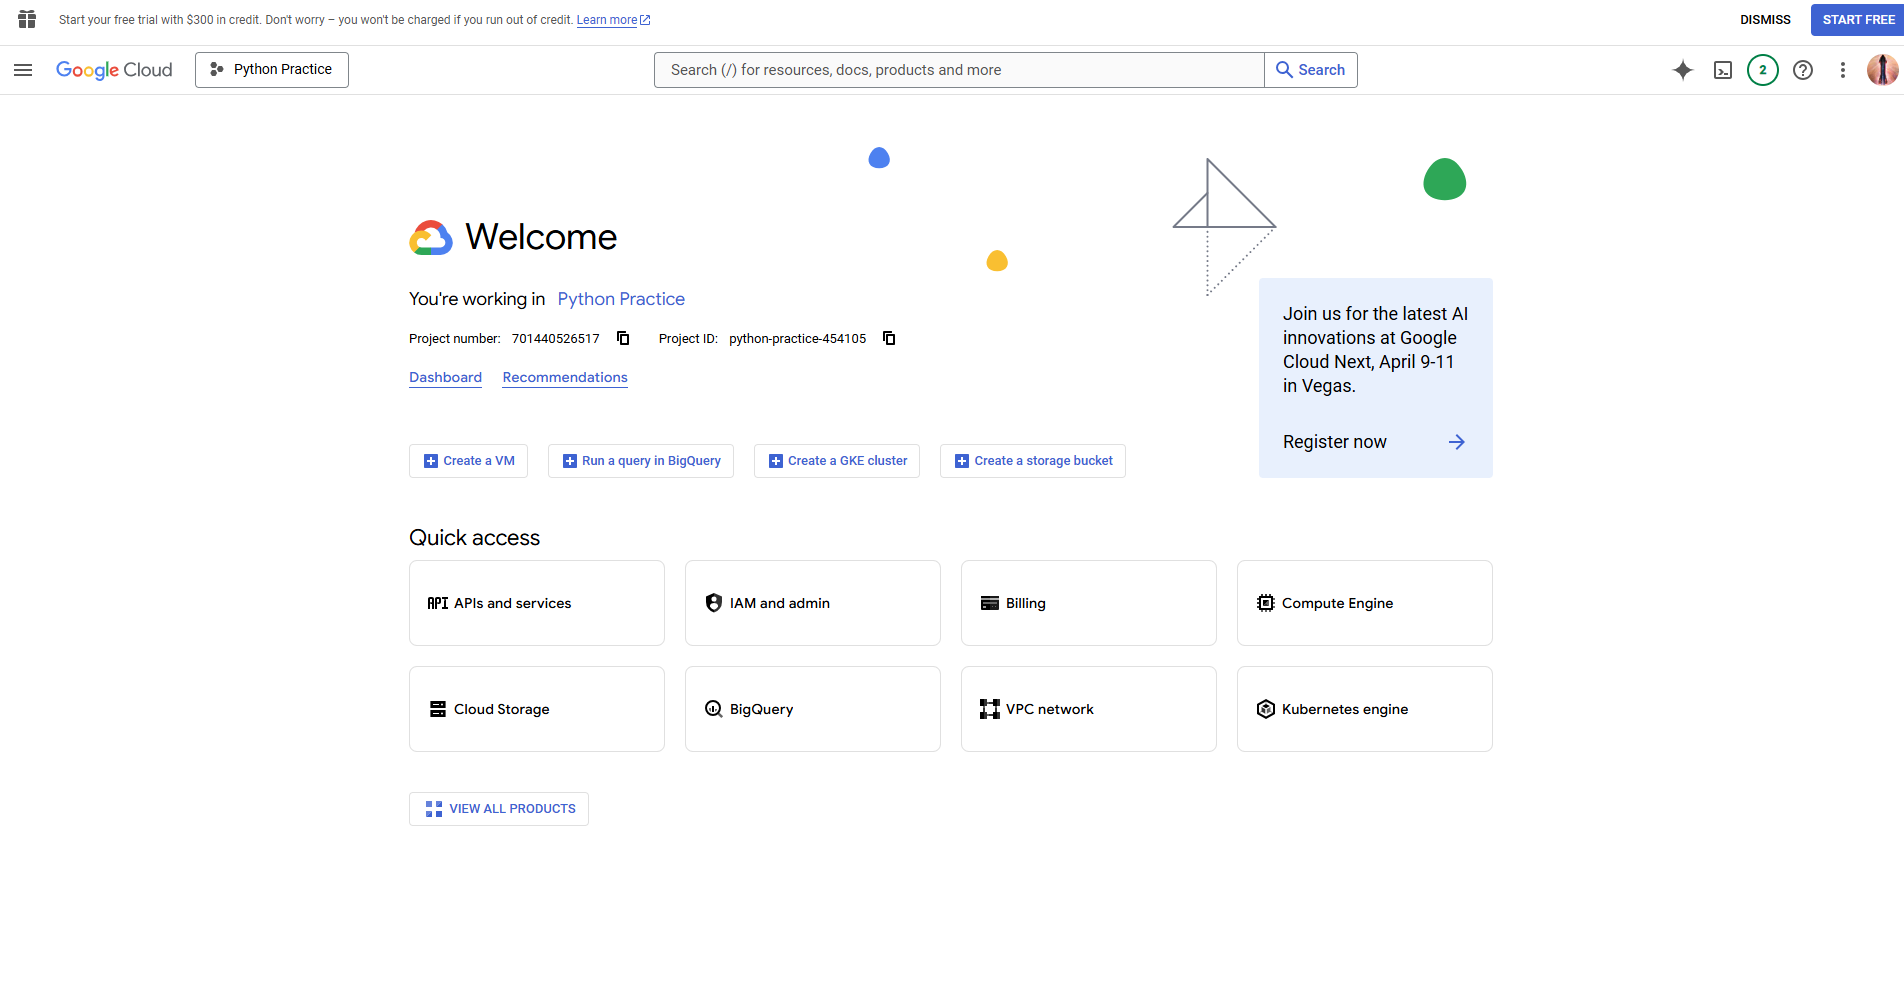Switch to the Dashboard tab

point(445,377)
